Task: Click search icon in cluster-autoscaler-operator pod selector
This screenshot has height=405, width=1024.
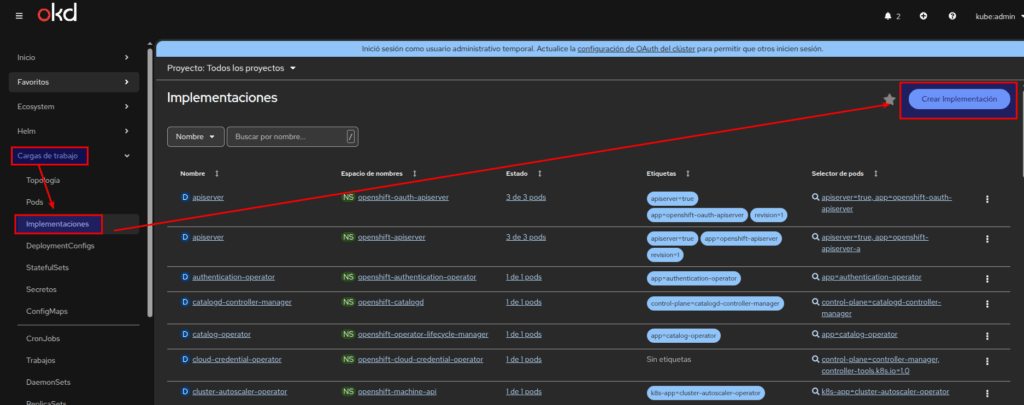Action: (814, 392)
